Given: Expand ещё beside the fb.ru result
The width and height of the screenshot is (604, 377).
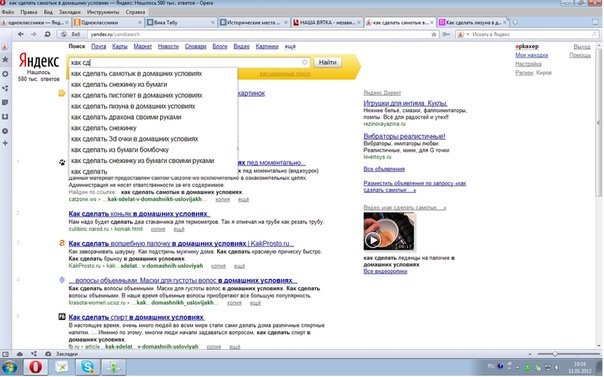Looking at the screenshot, I should coord(235,347).
